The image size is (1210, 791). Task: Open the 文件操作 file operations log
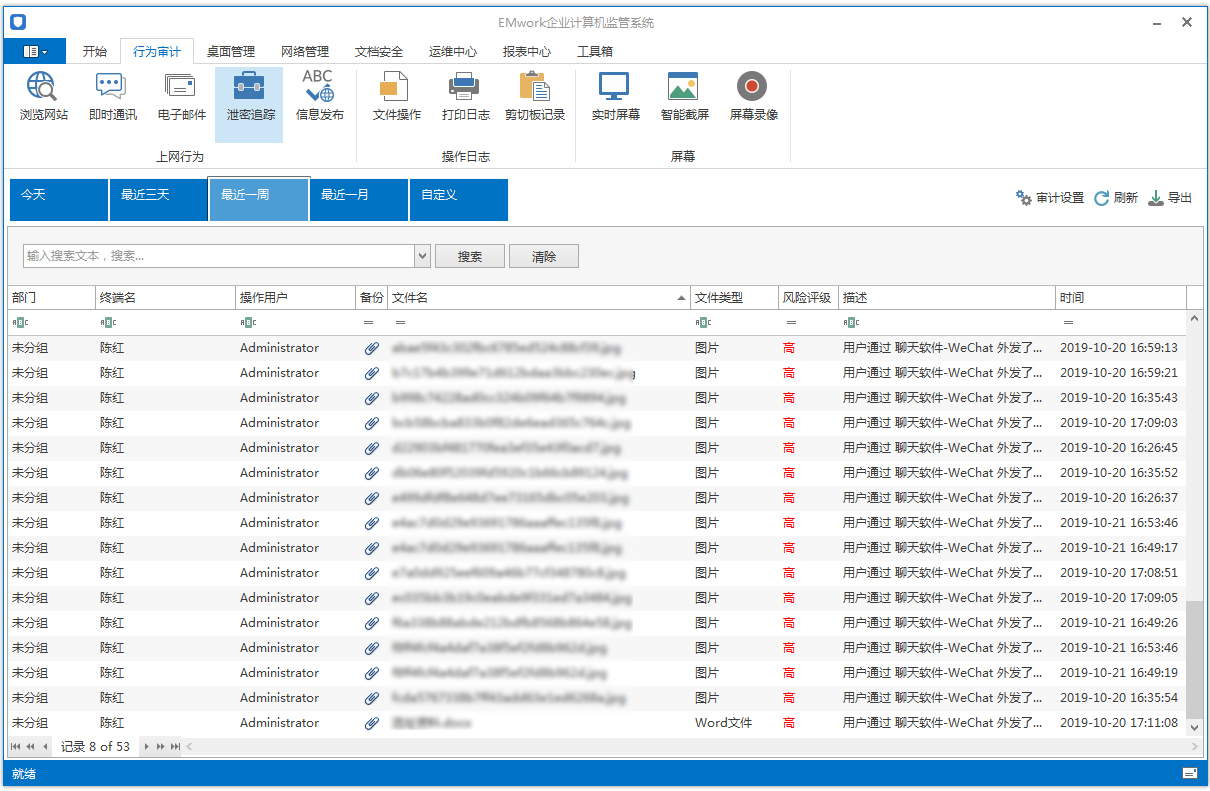point(396,98)
